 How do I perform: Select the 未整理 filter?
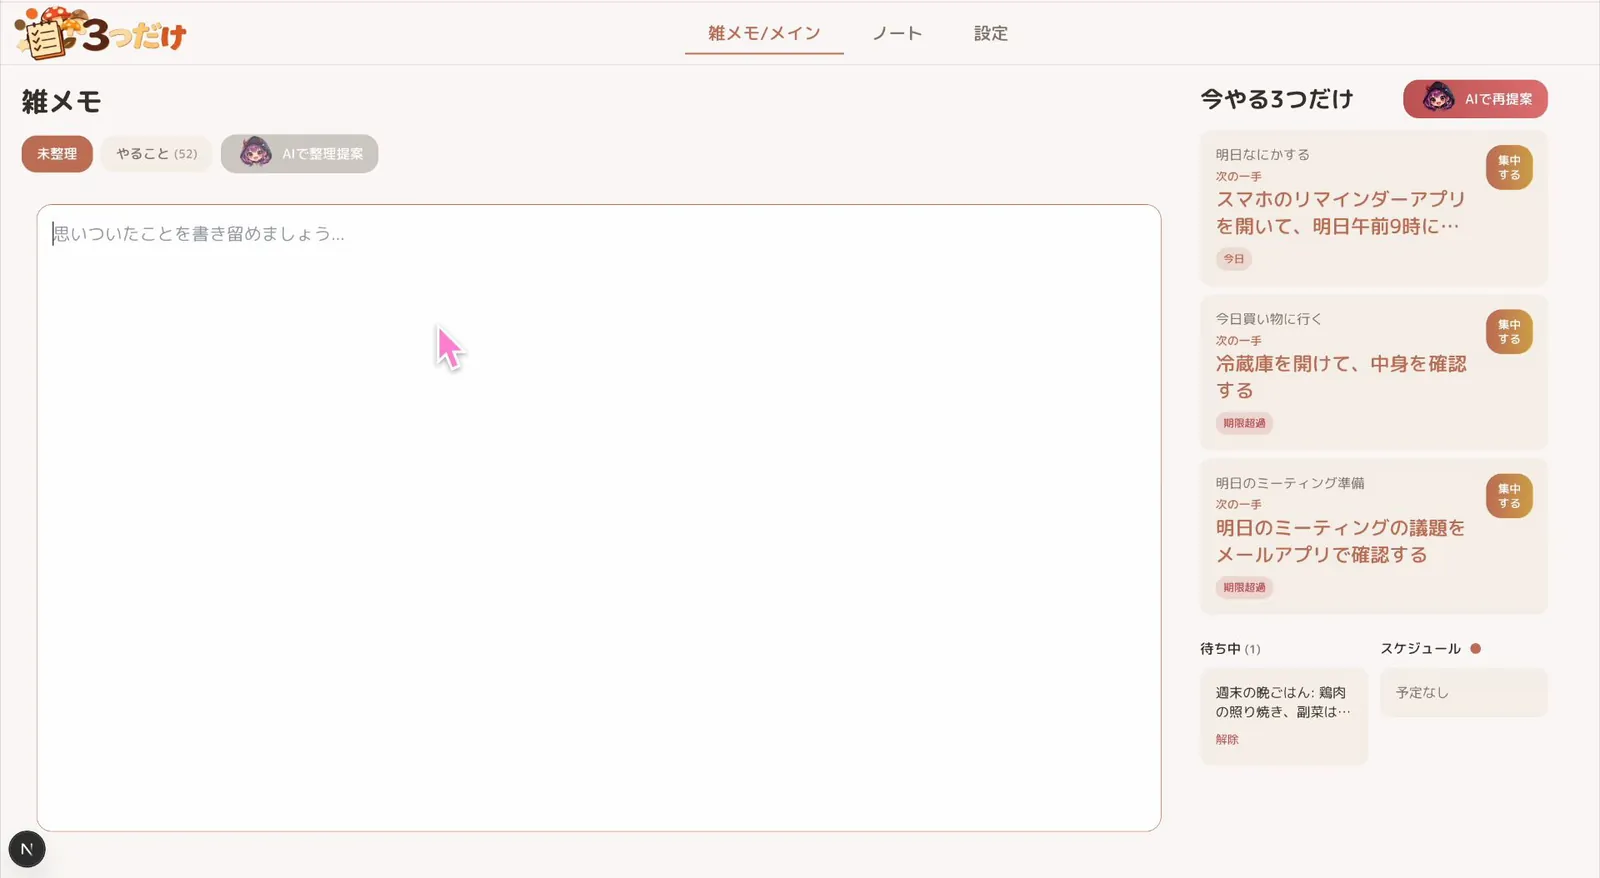(x=57, y=154)
